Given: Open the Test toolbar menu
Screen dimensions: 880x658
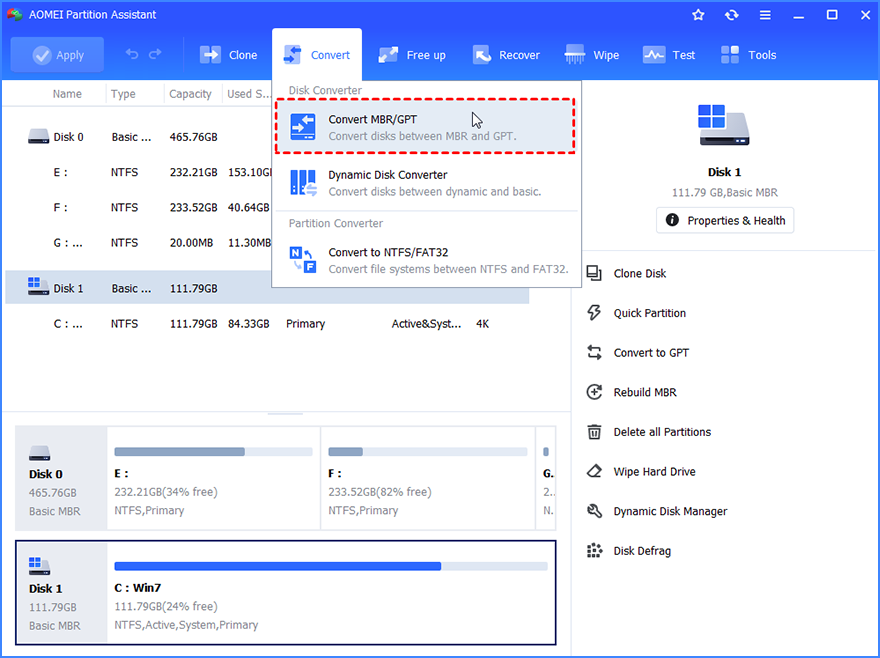Looking at the screenshot, I should tap(669, 55).
